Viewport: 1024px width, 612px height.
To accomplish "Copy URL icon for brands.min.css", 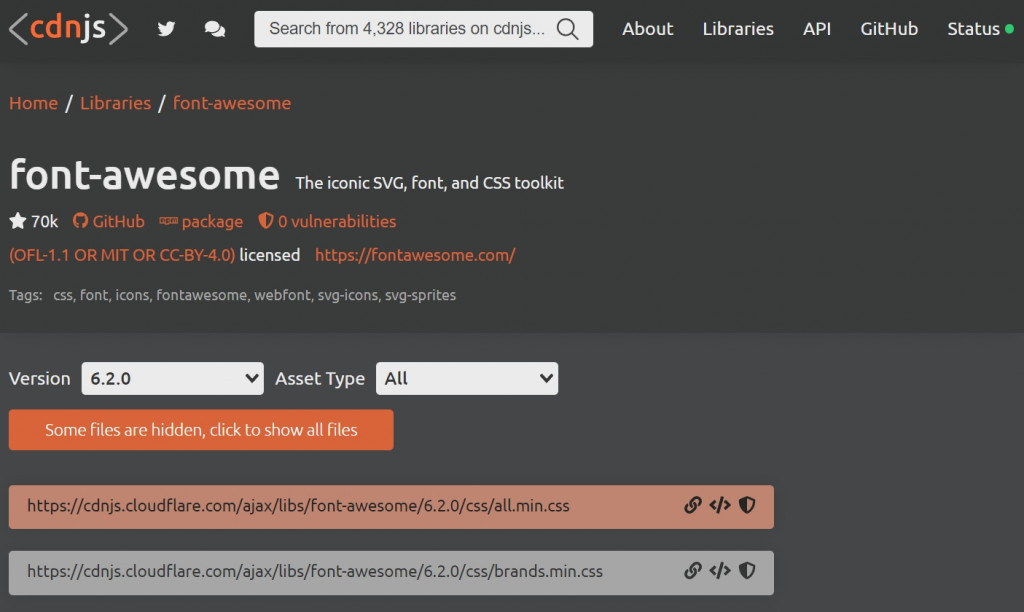I will pyautogui.click(x=692, y=570).
